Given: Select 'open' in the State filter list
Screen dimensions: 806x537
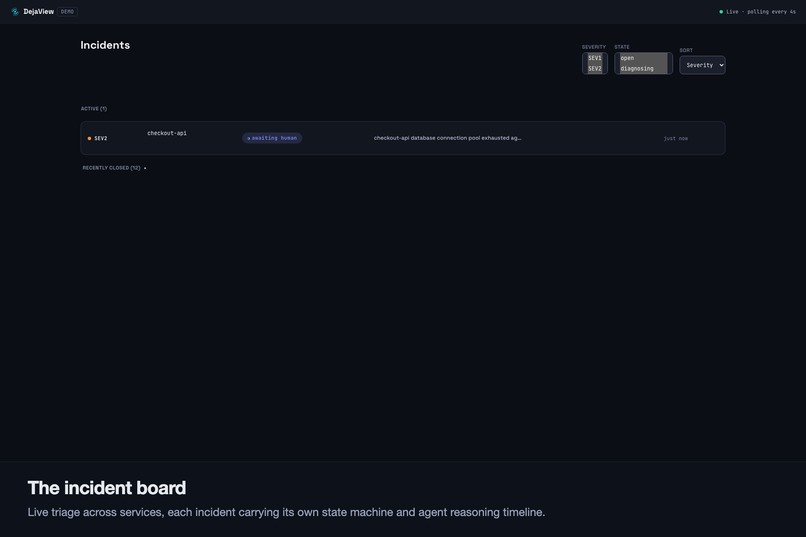Looking at the screenshot, I should click(x=643, y=58).
